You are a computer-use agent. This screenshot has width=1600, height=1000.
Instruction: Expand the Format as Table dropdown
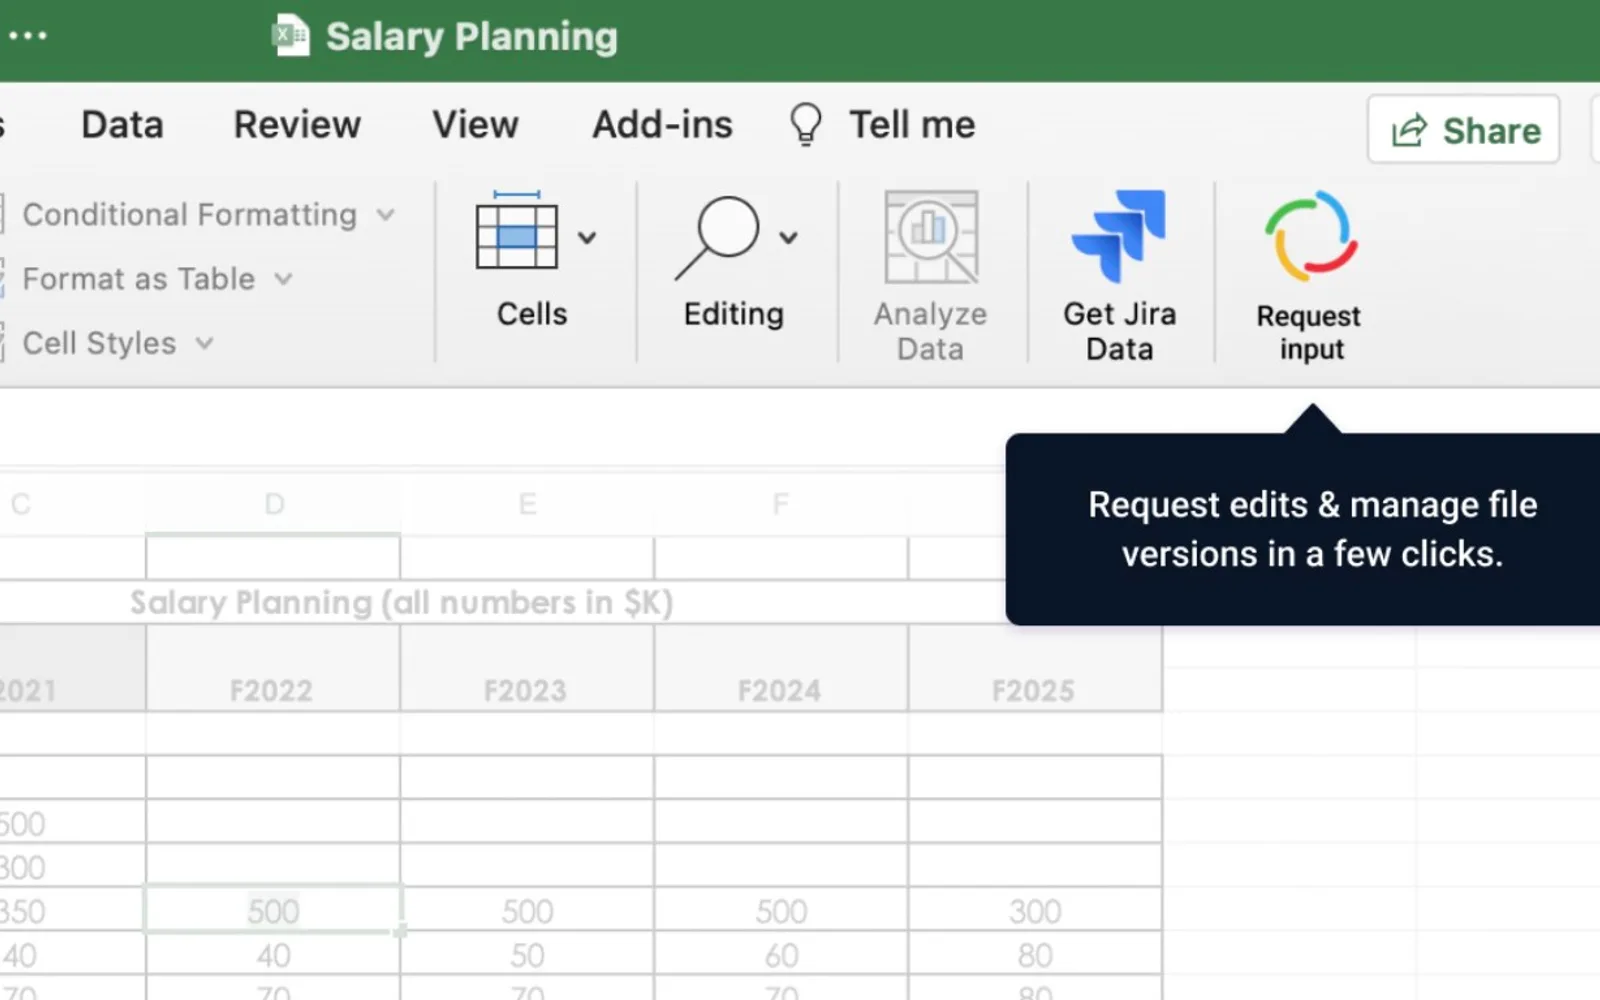coord(284,279)
